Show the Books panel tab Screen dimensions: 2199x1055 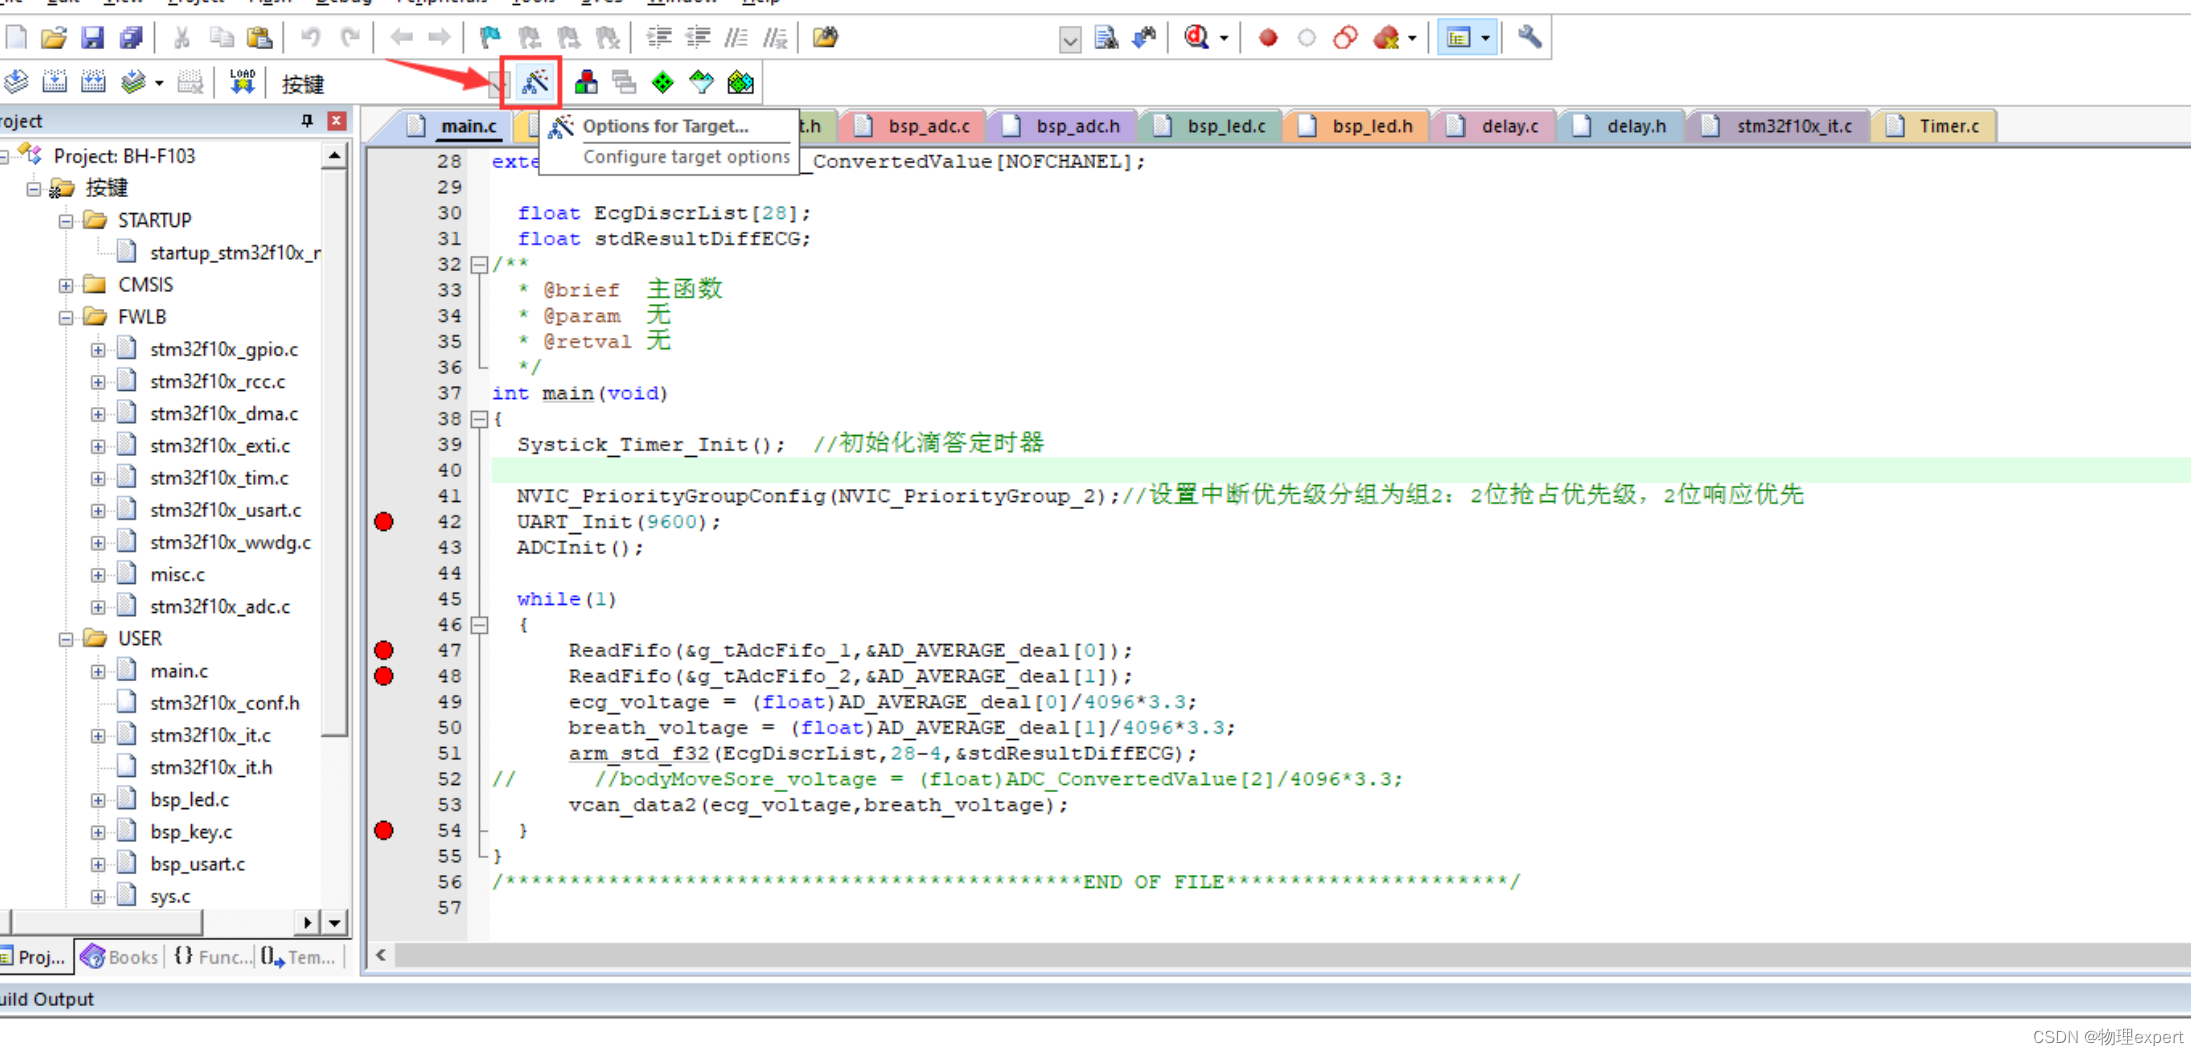tap(120, 958)
